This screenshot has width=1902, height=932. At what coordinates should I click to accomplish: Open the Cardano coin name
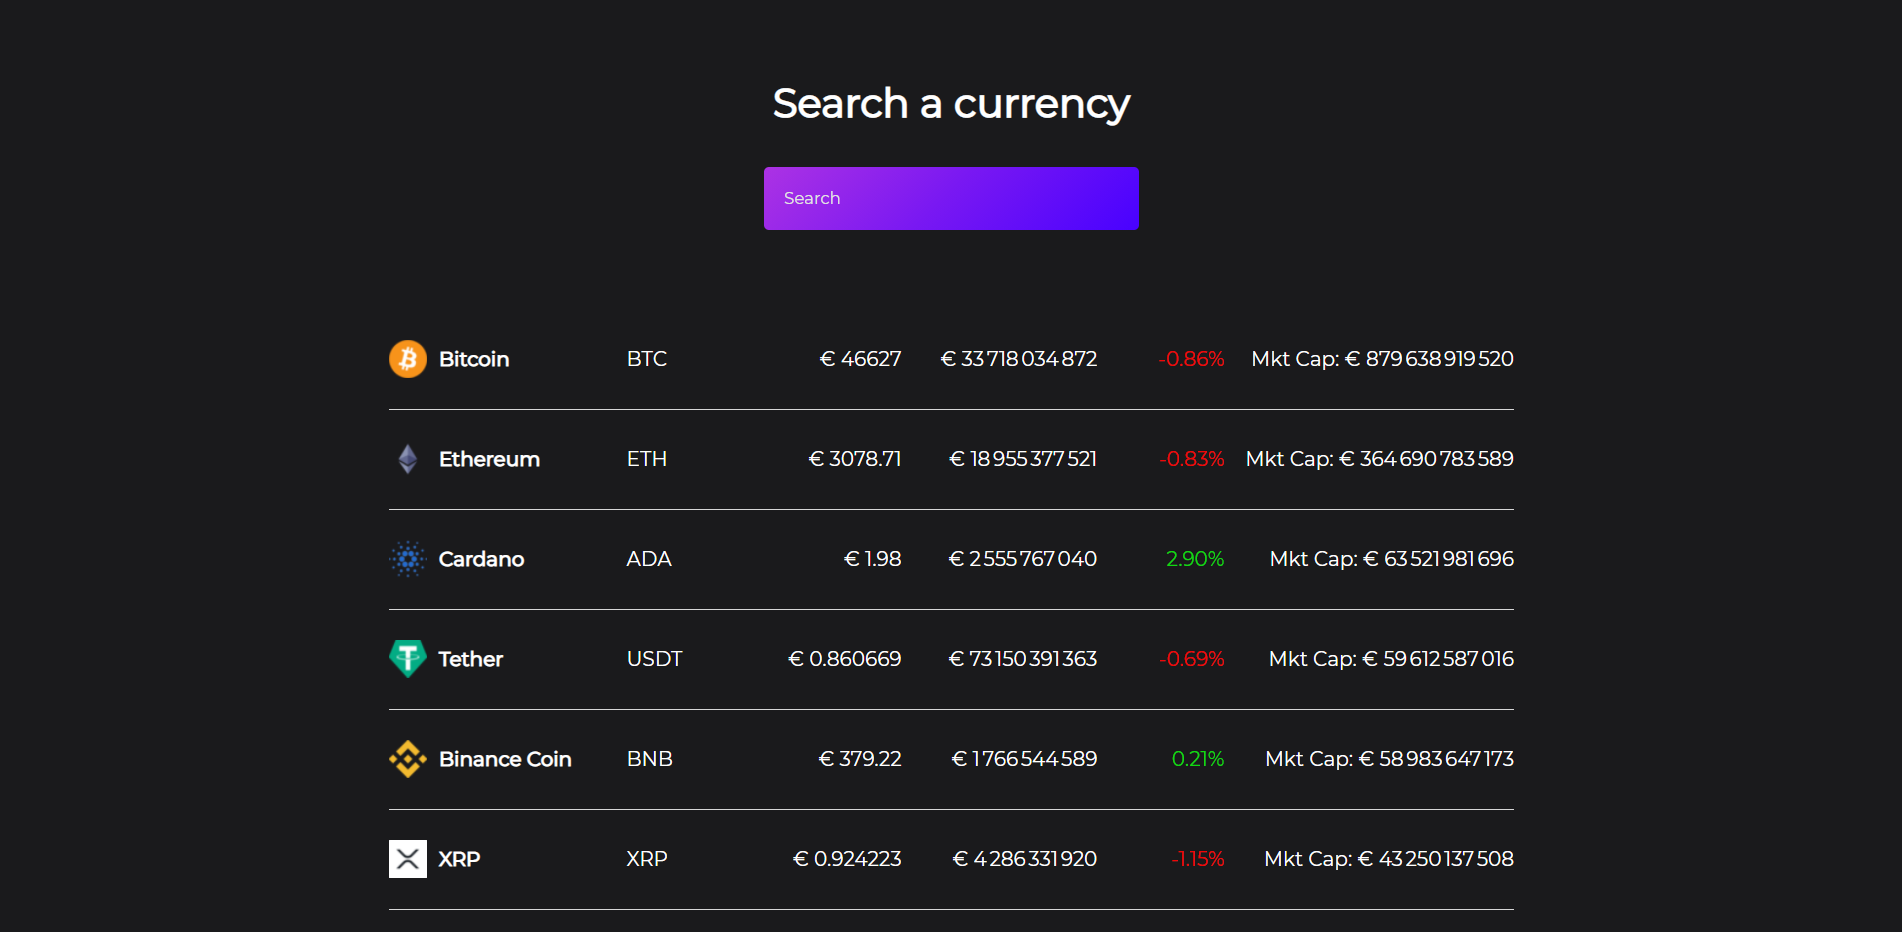(x=481, y=559)
